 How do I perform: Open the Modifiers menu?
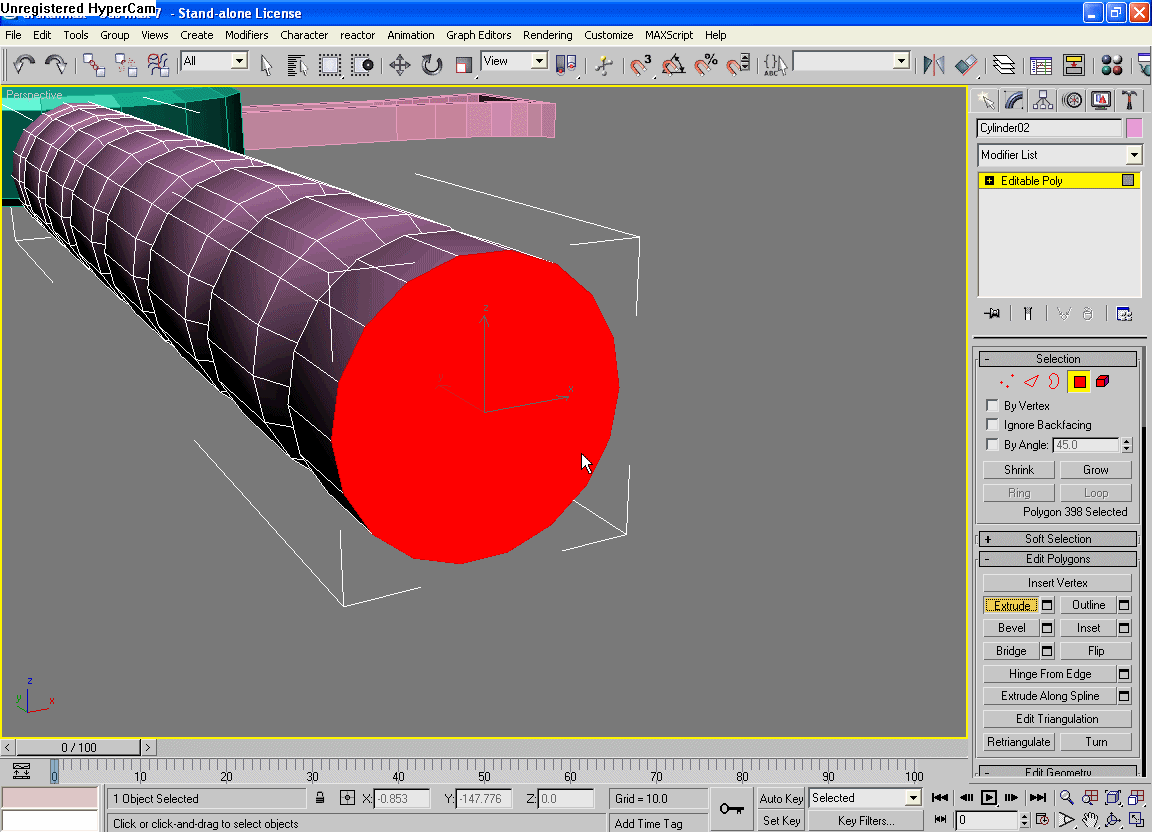(x=246, y=35)
